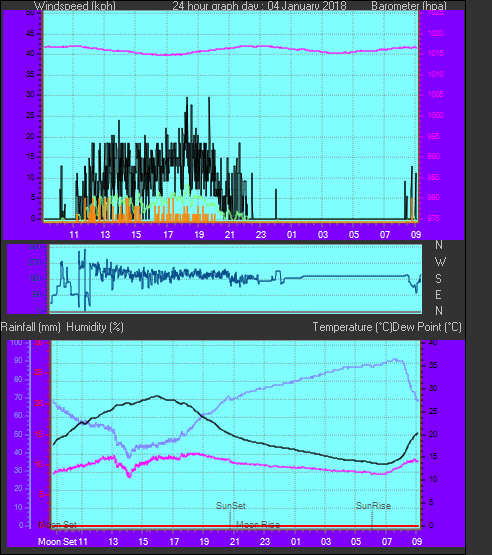Click the SunSet marker label
The height and width of the screenshot is (555, 492).
pos(230,506)
